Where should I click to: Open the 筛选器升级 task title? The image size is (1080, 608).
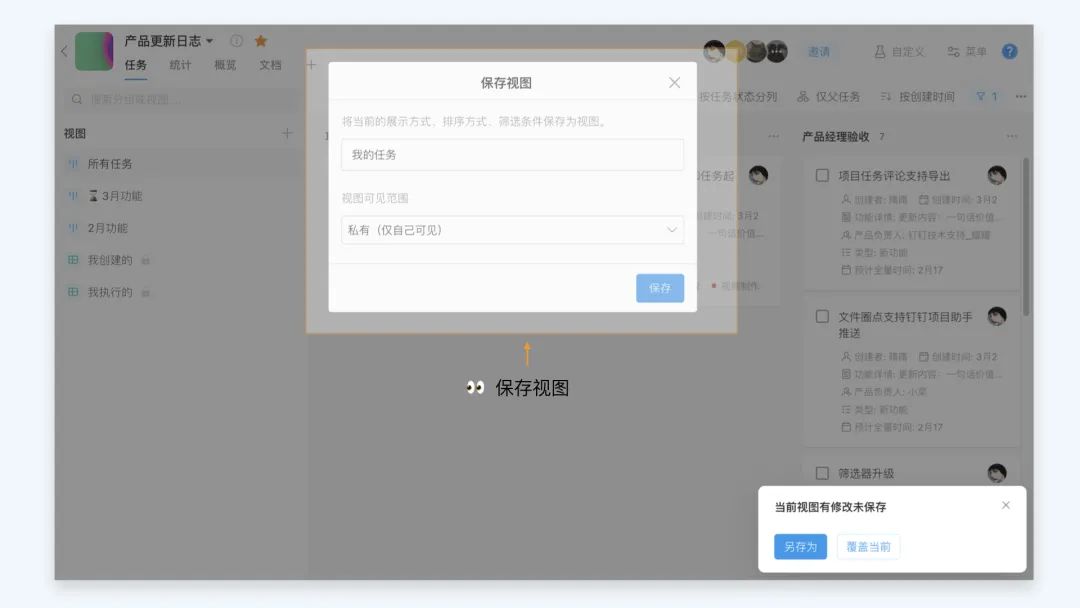click(866, 474)
